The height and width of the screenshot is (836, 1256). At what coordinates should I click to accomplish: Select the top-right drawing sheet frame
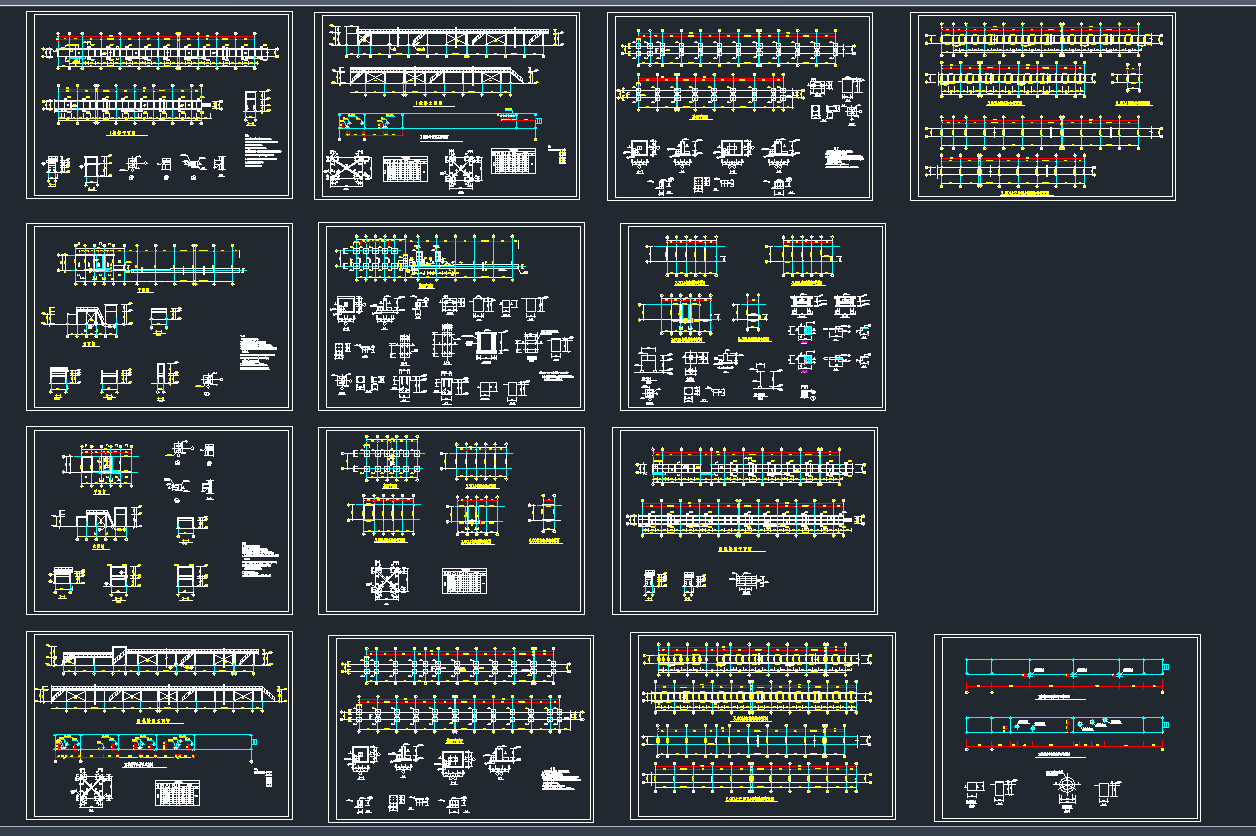pyautogui.click(x=1042, y=106)
